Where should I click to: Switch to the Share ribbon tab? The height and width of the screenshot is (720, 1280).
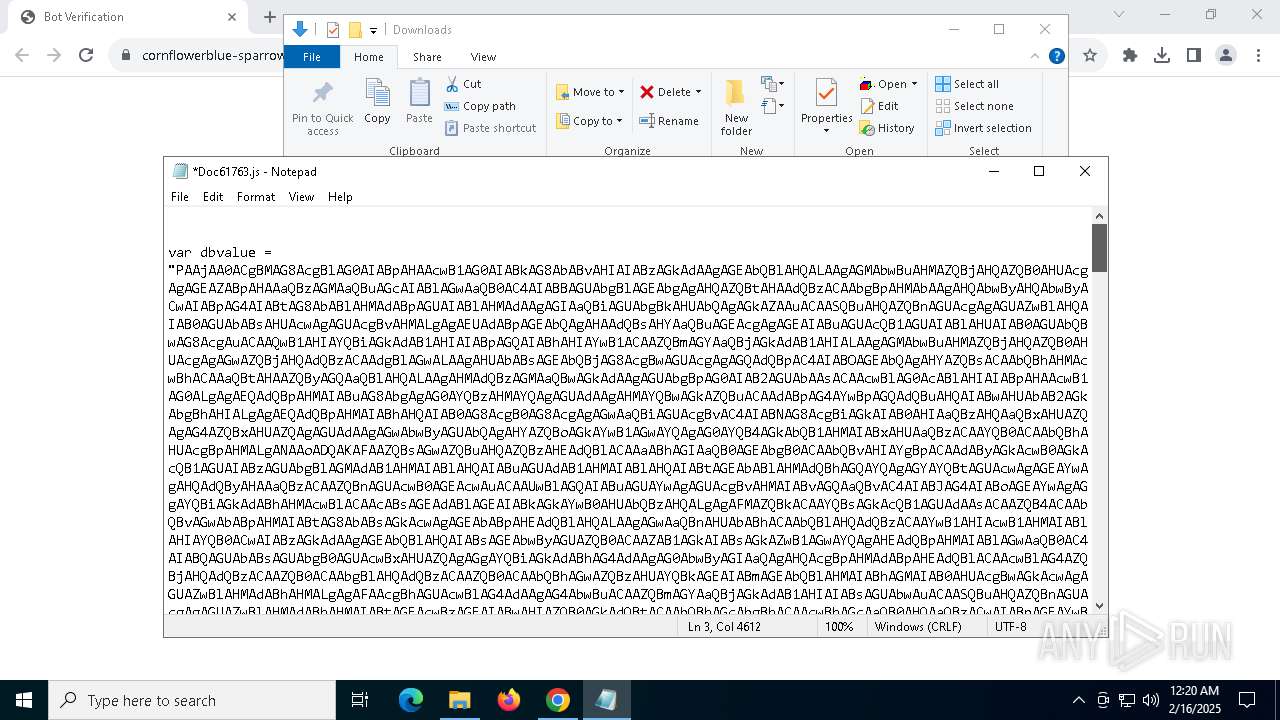point(427,57)
